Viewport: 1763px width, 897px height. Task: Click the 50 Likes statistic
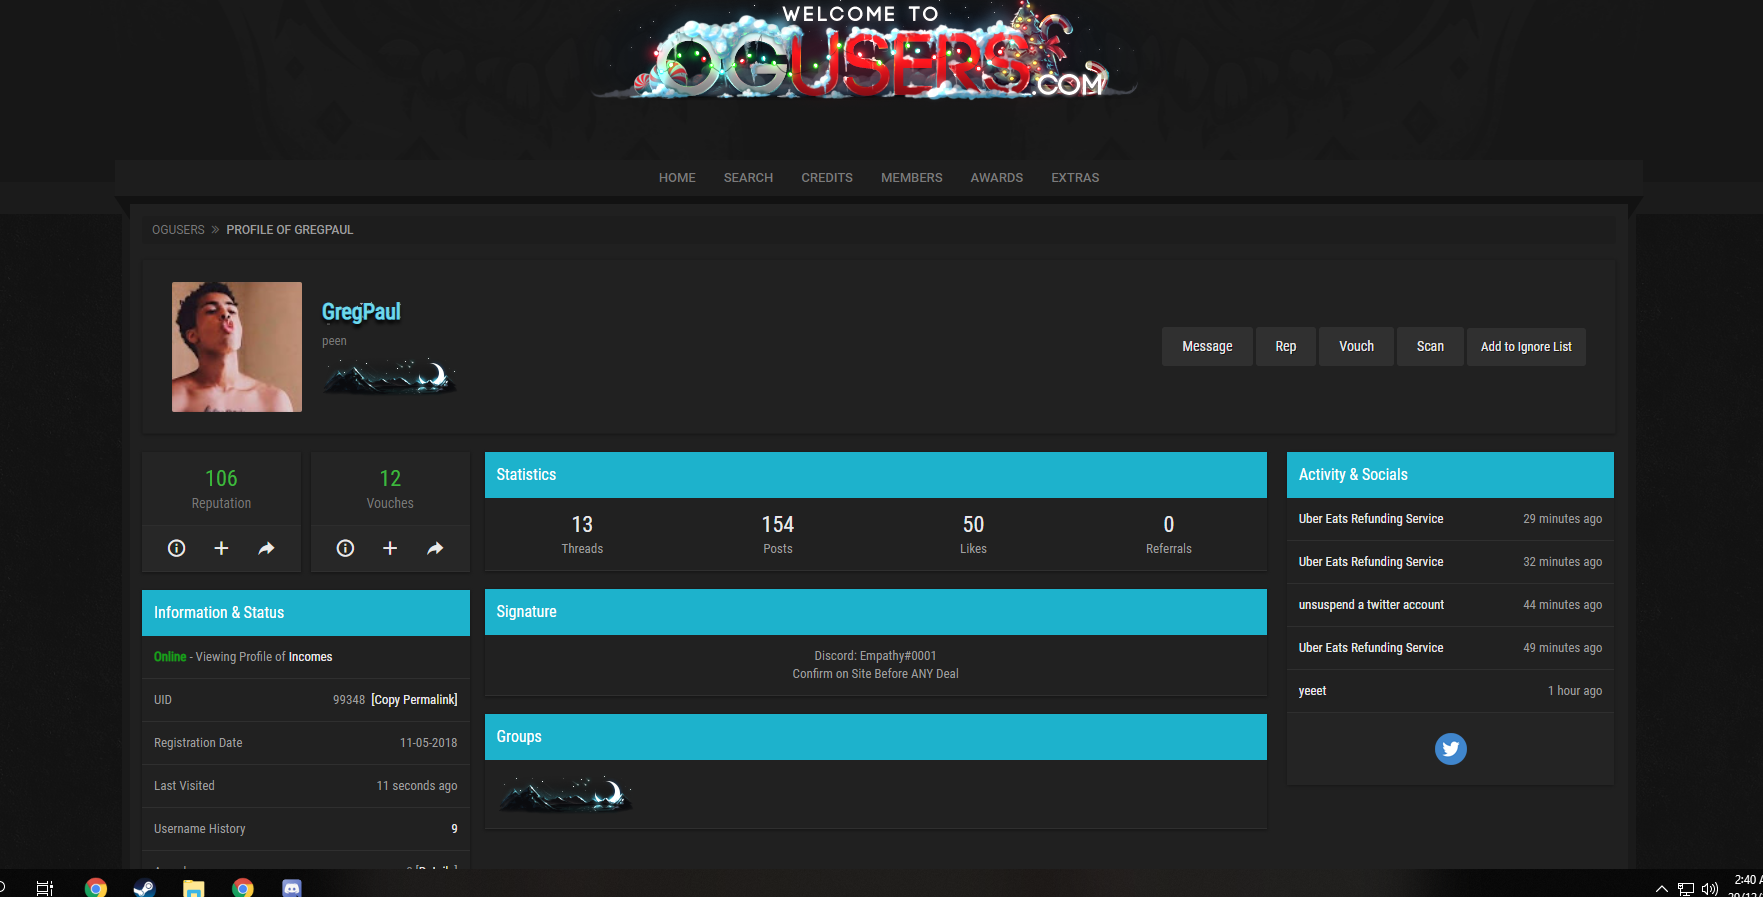(x=973, y=525)
